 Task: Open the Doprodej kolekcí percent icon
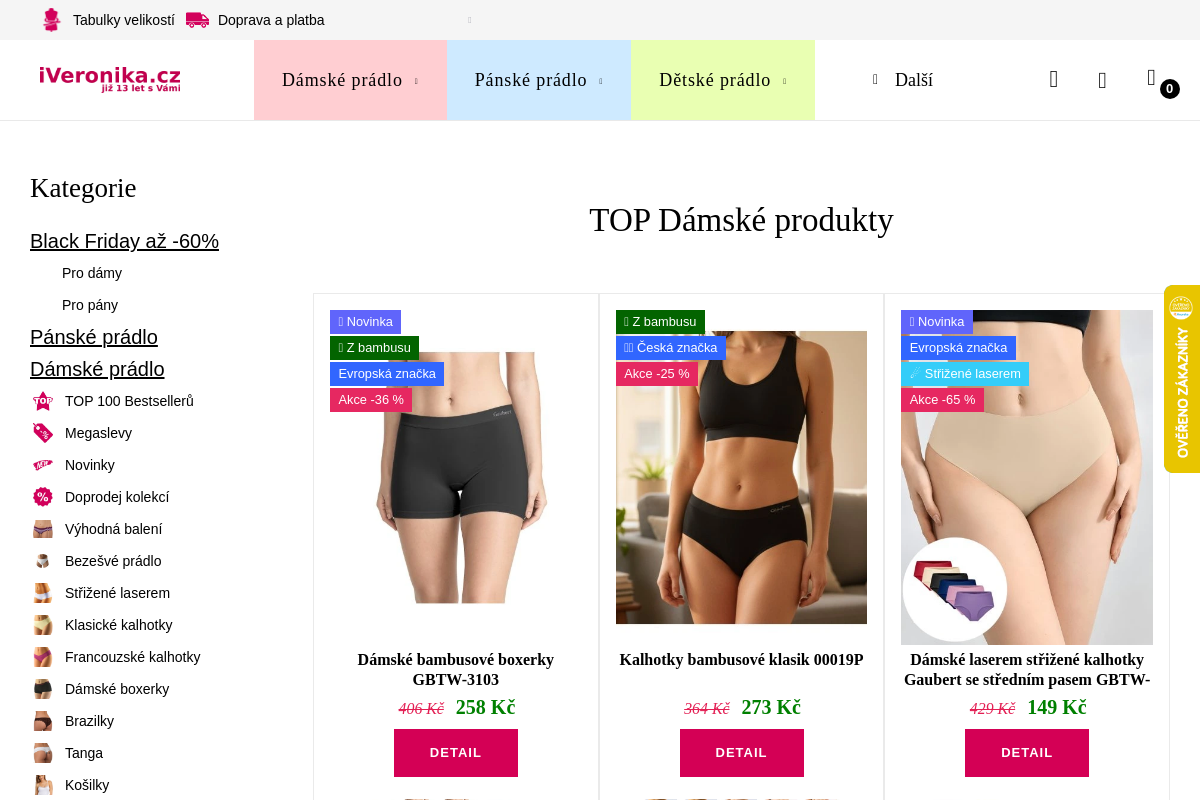click(43, 497)
